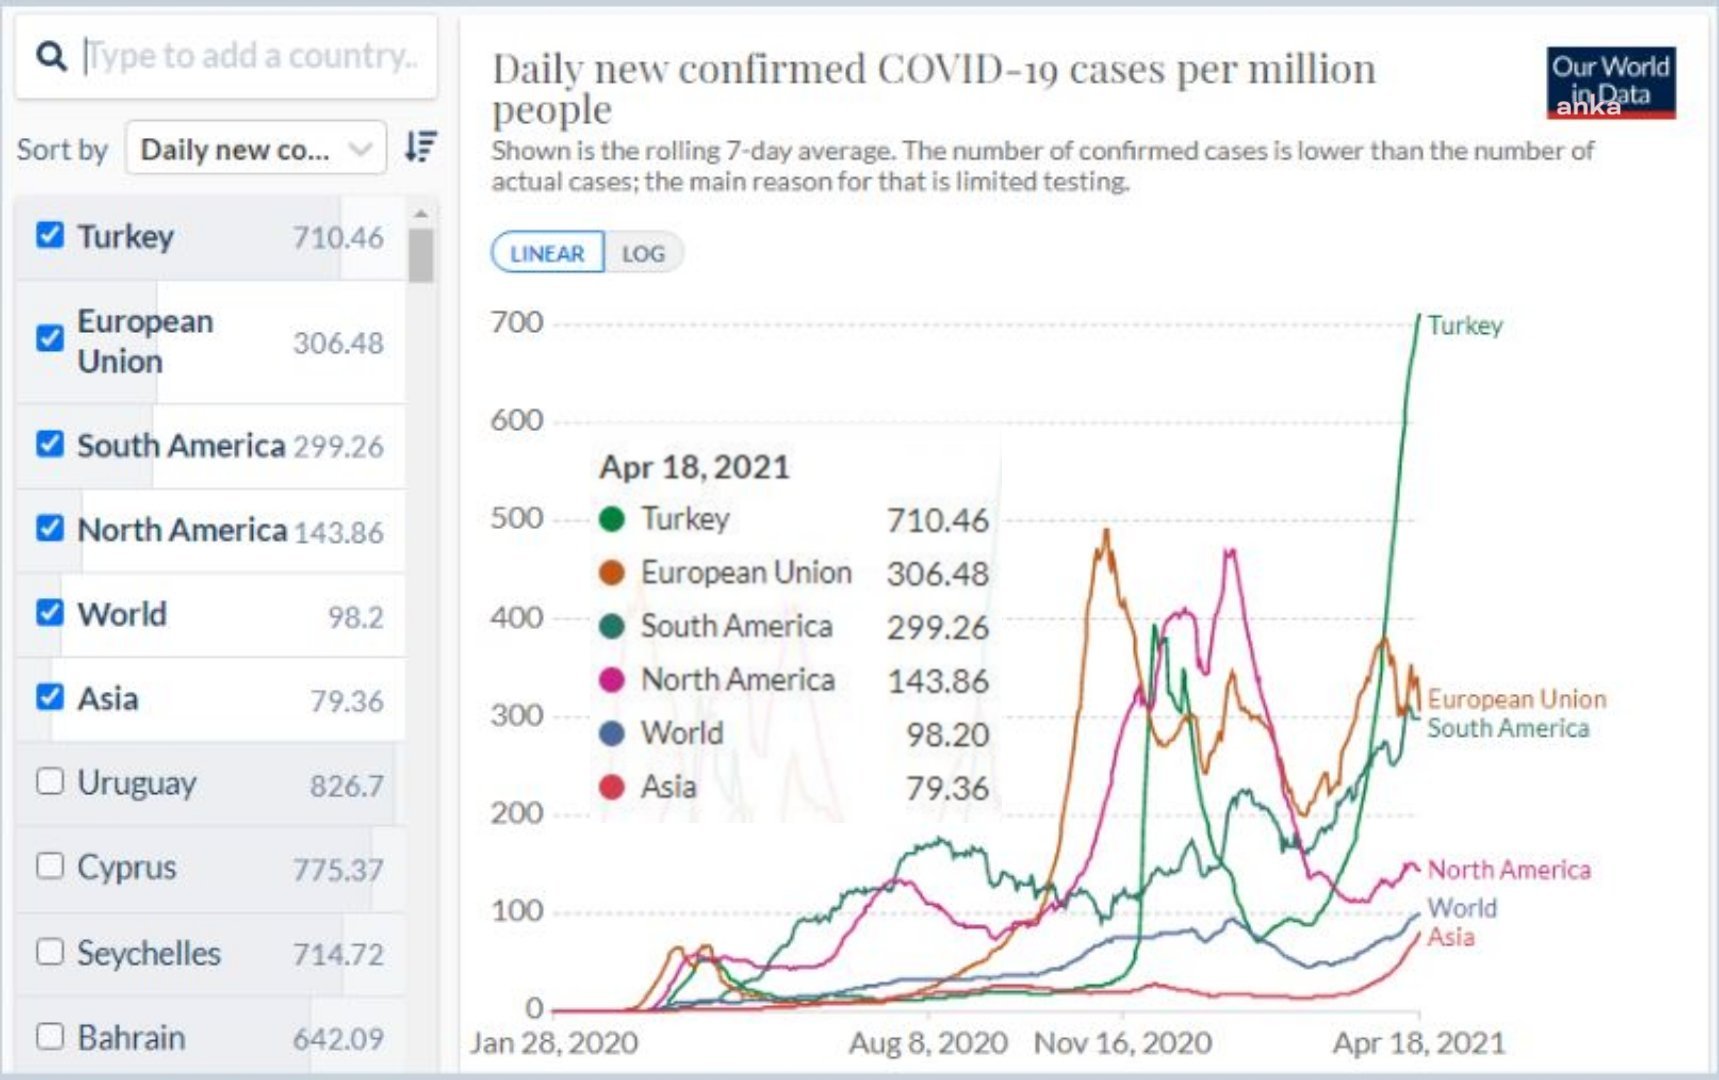Uncheck the European Union checkbox
The width and height of the screenshot is (1719, 1080).
(x=50, y=338)
